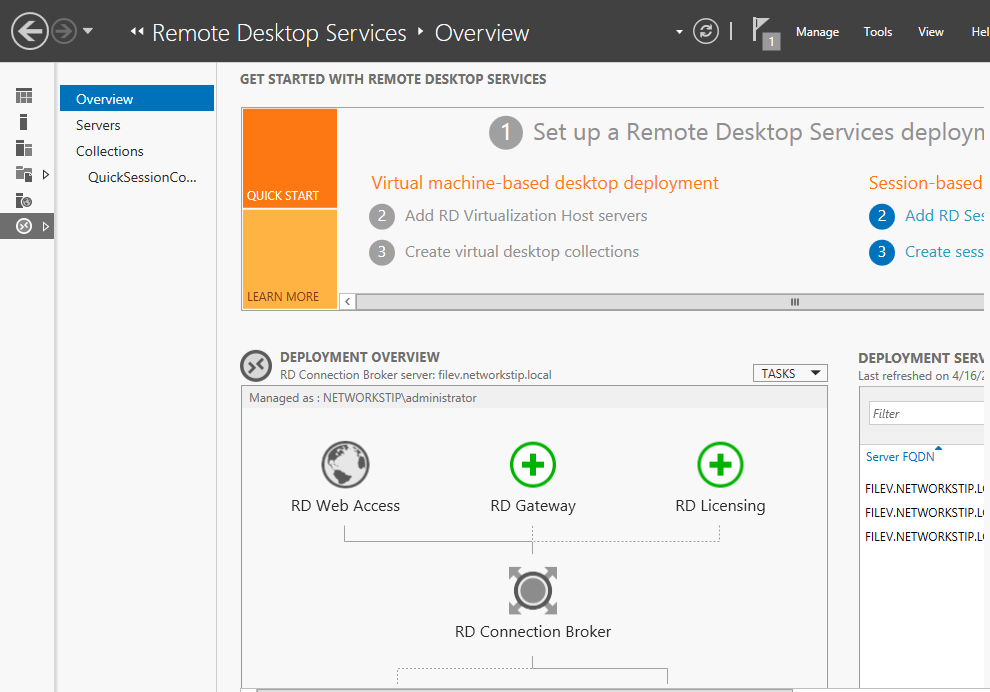
Task: Open All Servers from the sidebar
Action: (24, 147)
